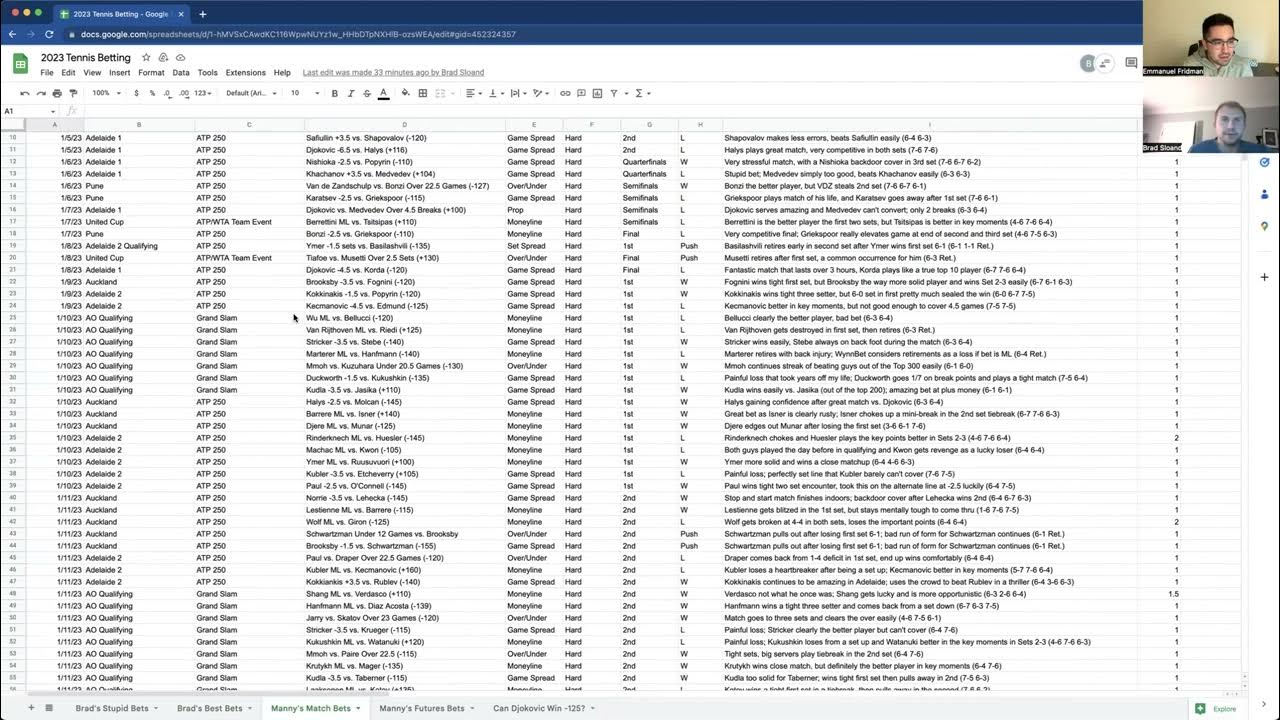
Task: Open vertical align dropdown
Action: coord(495,93)
